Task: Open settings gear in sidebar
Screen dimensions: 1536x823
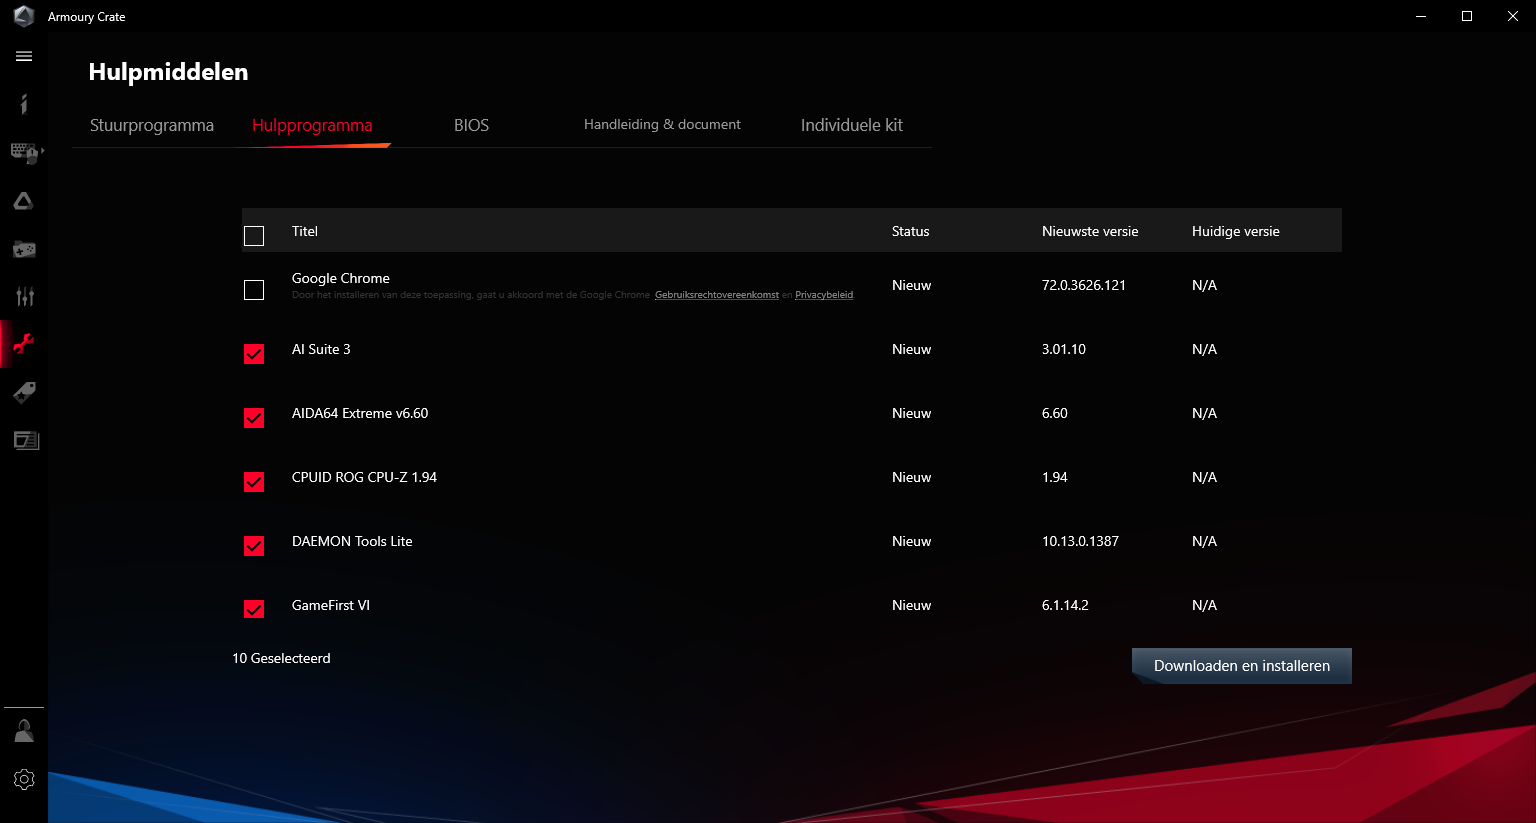Action: pos(24,779)
